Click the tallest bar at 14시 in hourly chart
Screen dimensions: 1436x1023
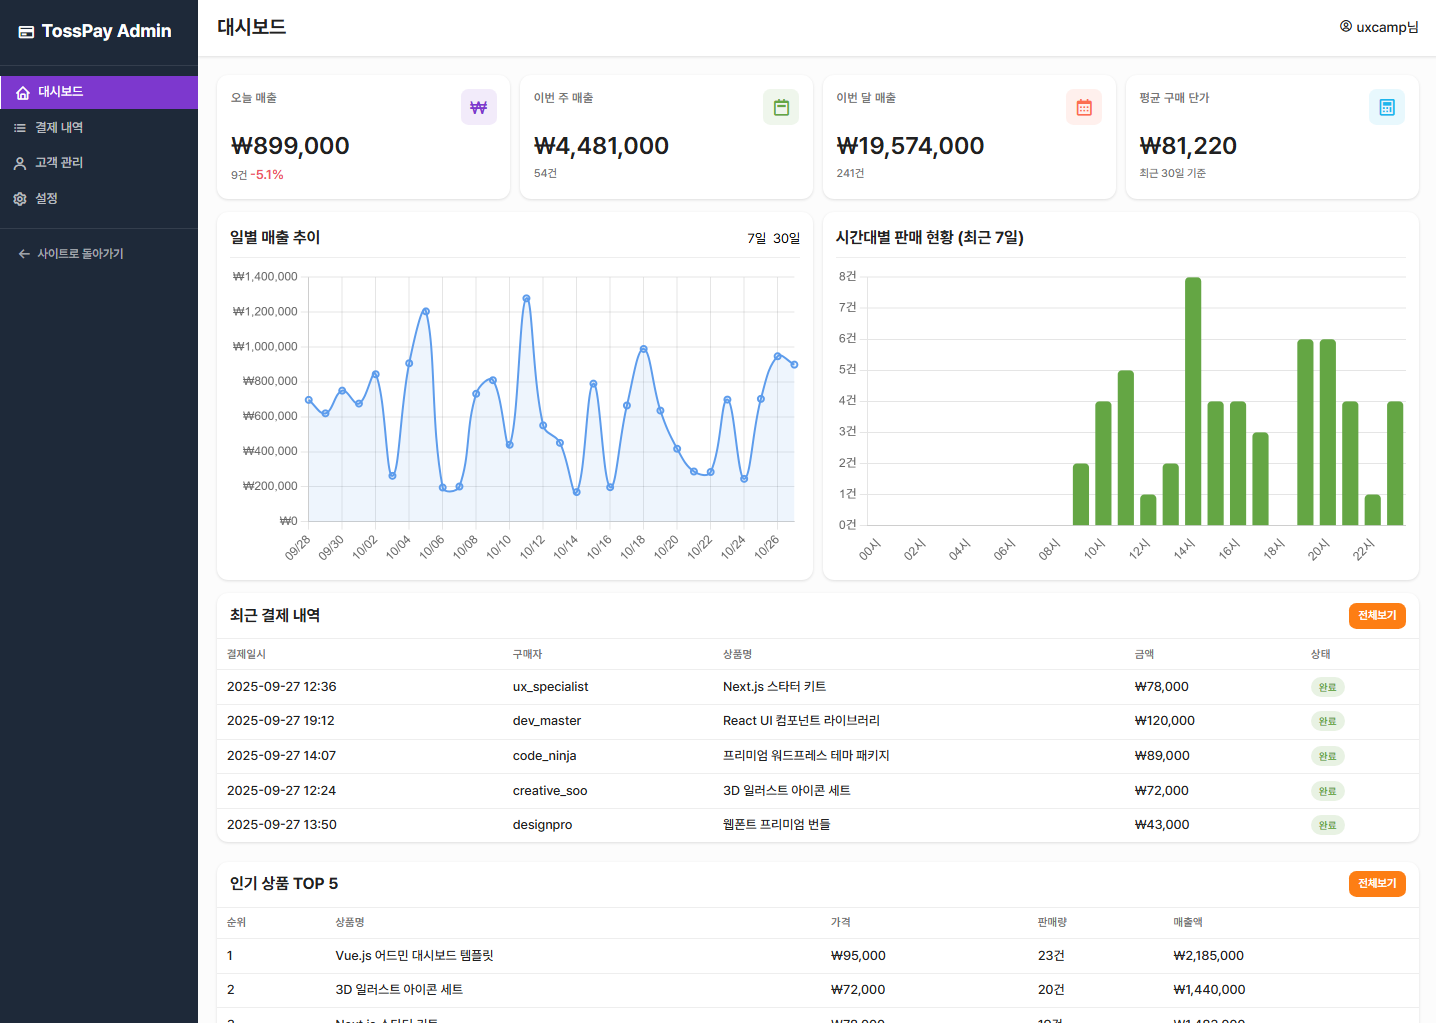(1192, 400)
